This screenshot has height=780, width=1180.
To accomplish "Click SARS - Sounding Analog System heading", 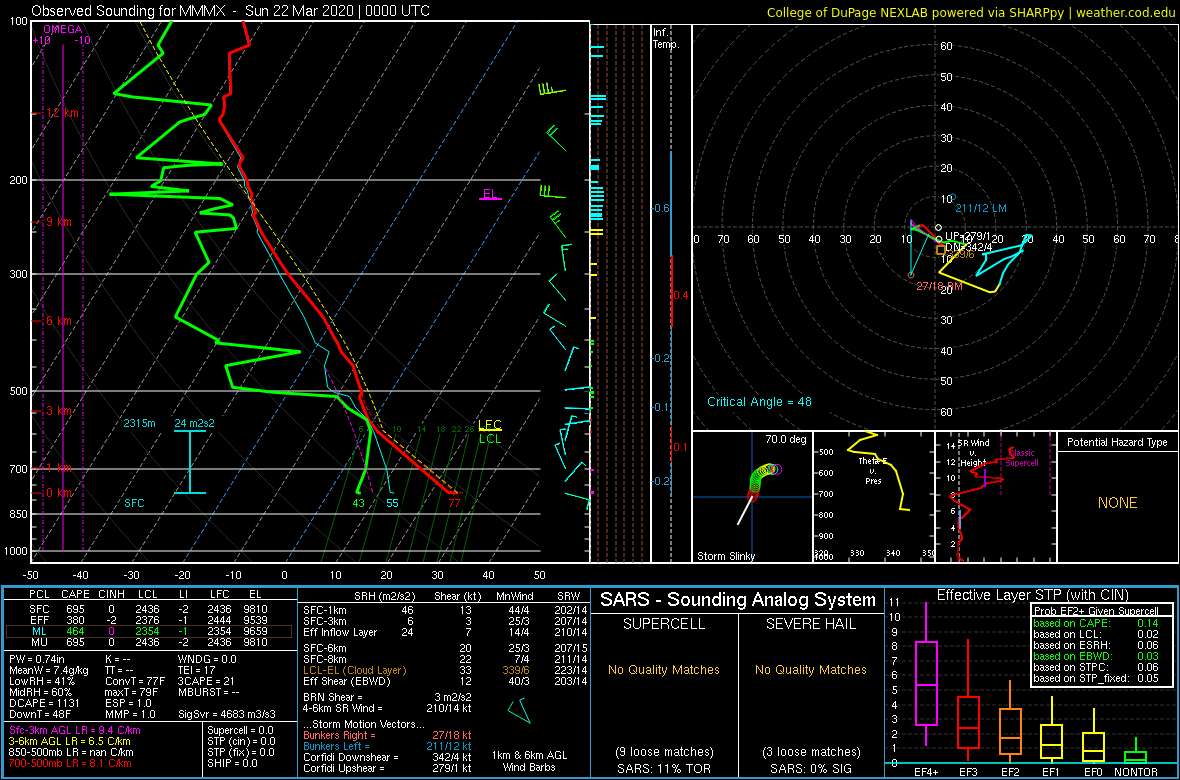I will point(738,600).
